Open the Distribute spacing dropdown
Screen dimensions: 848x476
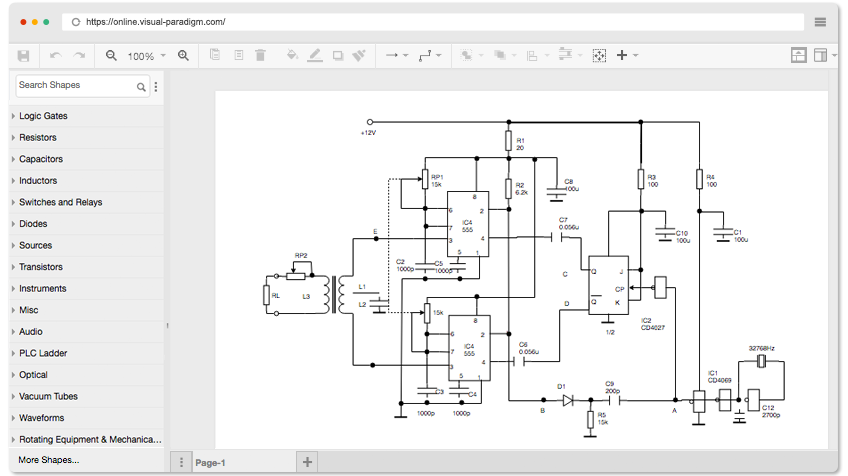pos(570,55)
